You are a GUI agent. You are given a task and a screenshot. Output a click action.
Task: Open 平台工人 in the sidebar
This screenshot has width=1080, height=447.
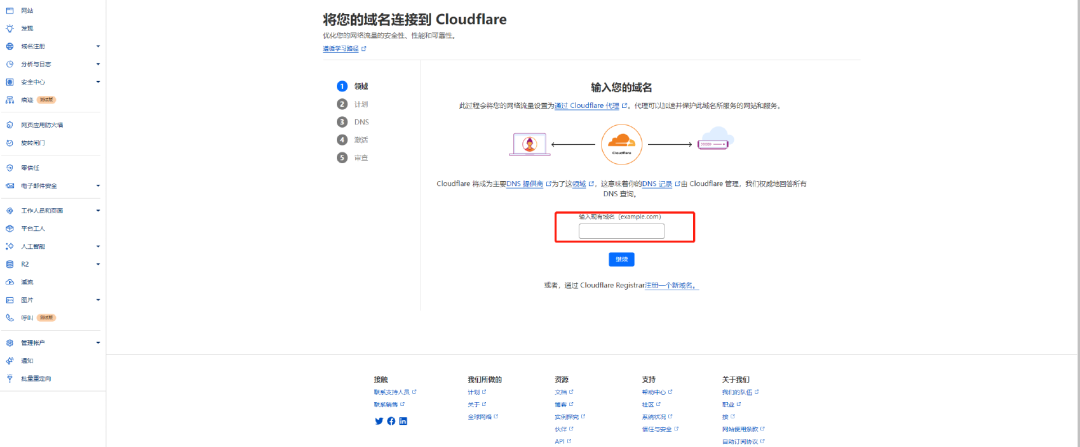[33, 228]
